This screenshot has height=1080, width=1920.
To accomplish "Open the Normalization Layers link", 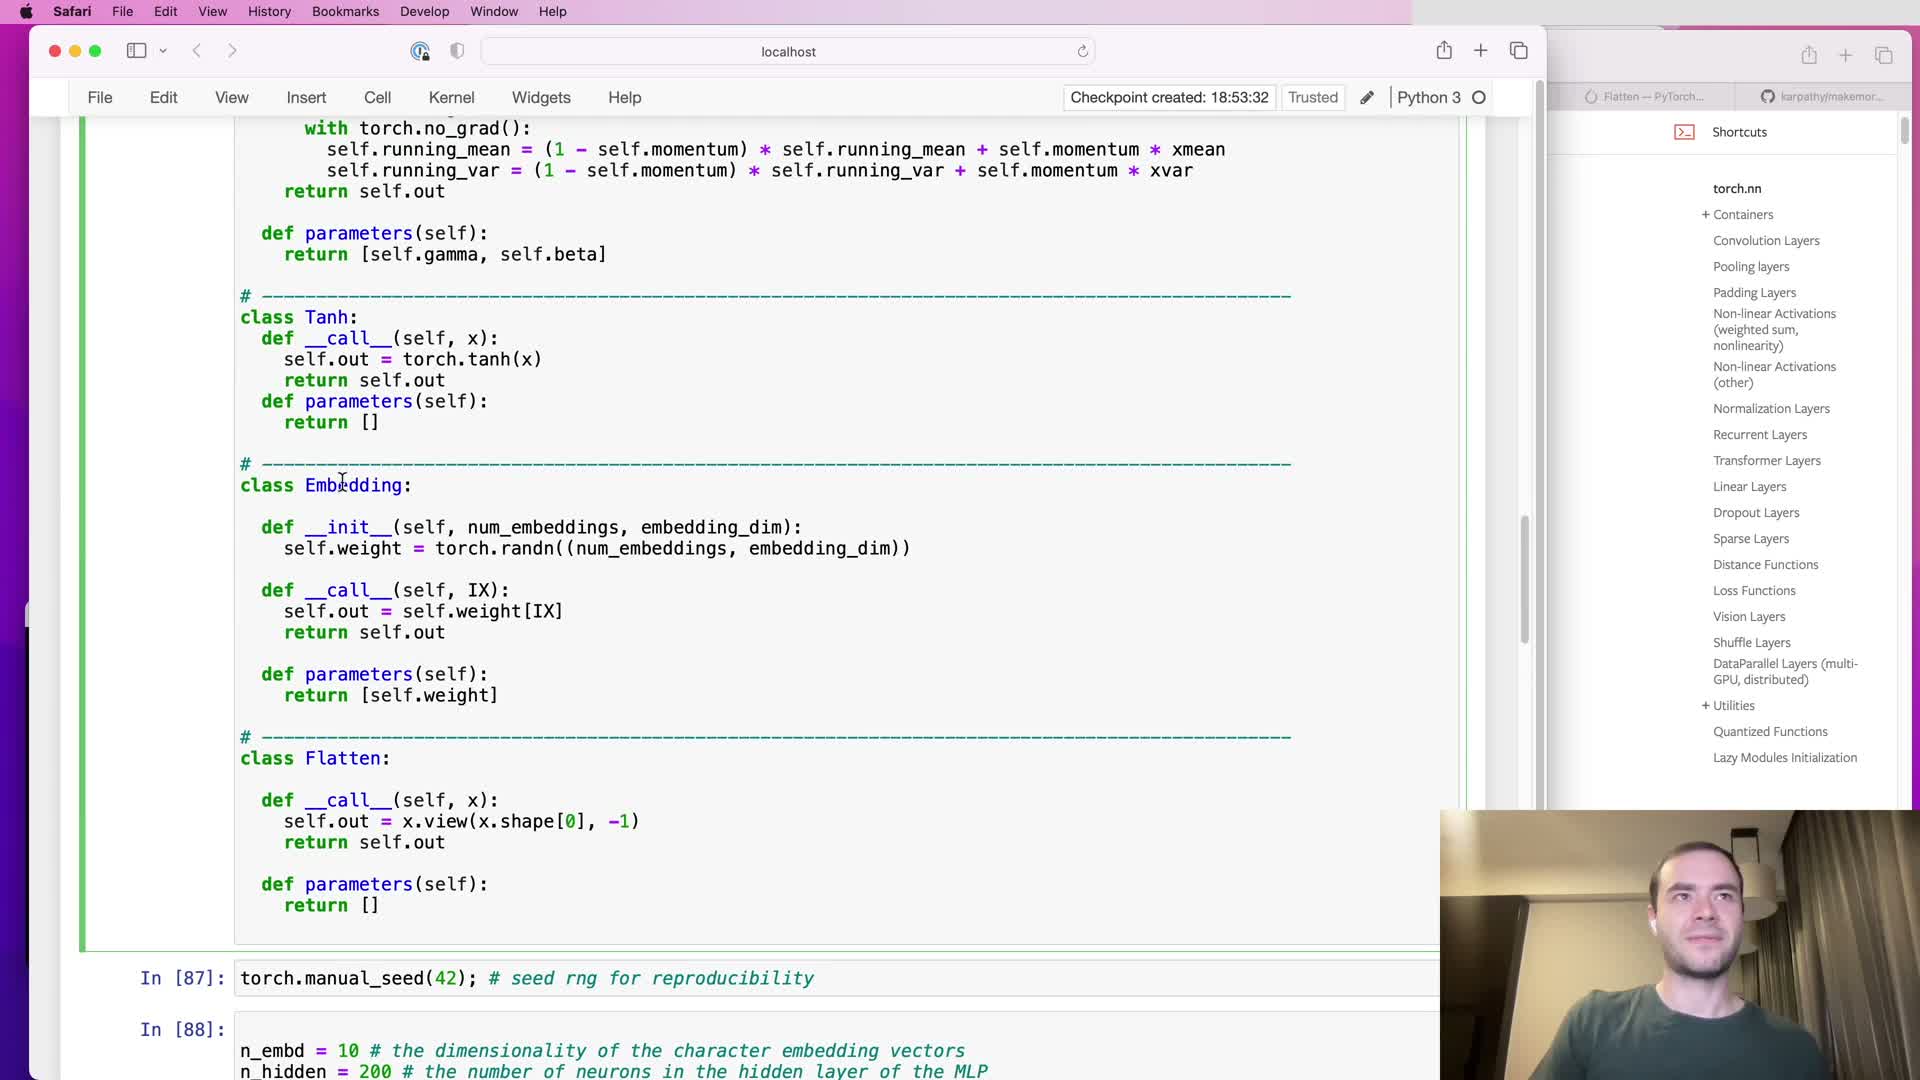I will point(1771,409).
